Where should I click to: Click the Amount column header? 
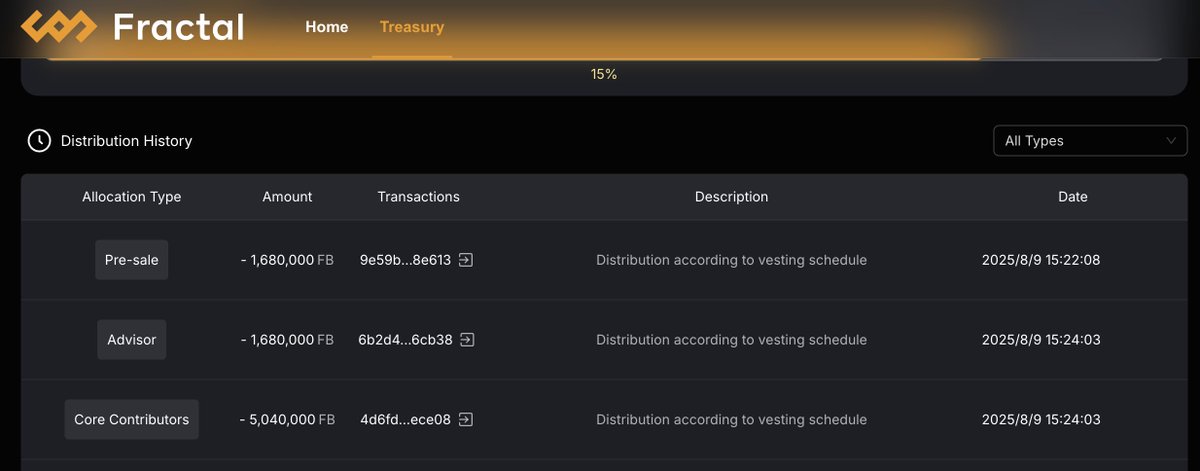[x=288, y=197]
